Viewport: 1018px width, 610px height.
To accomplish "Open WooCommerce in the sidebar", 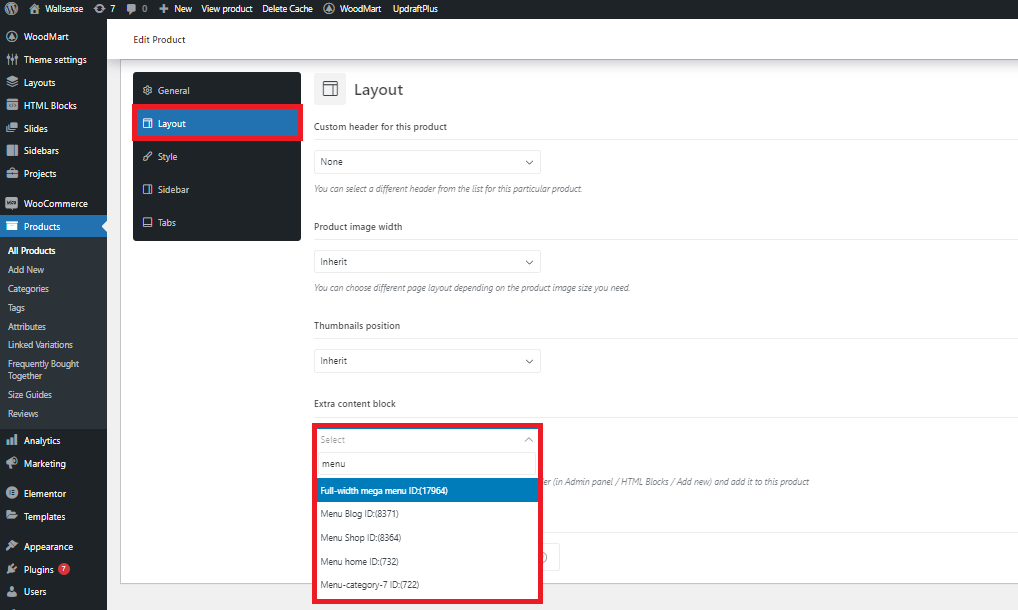I will click(53, 203).
